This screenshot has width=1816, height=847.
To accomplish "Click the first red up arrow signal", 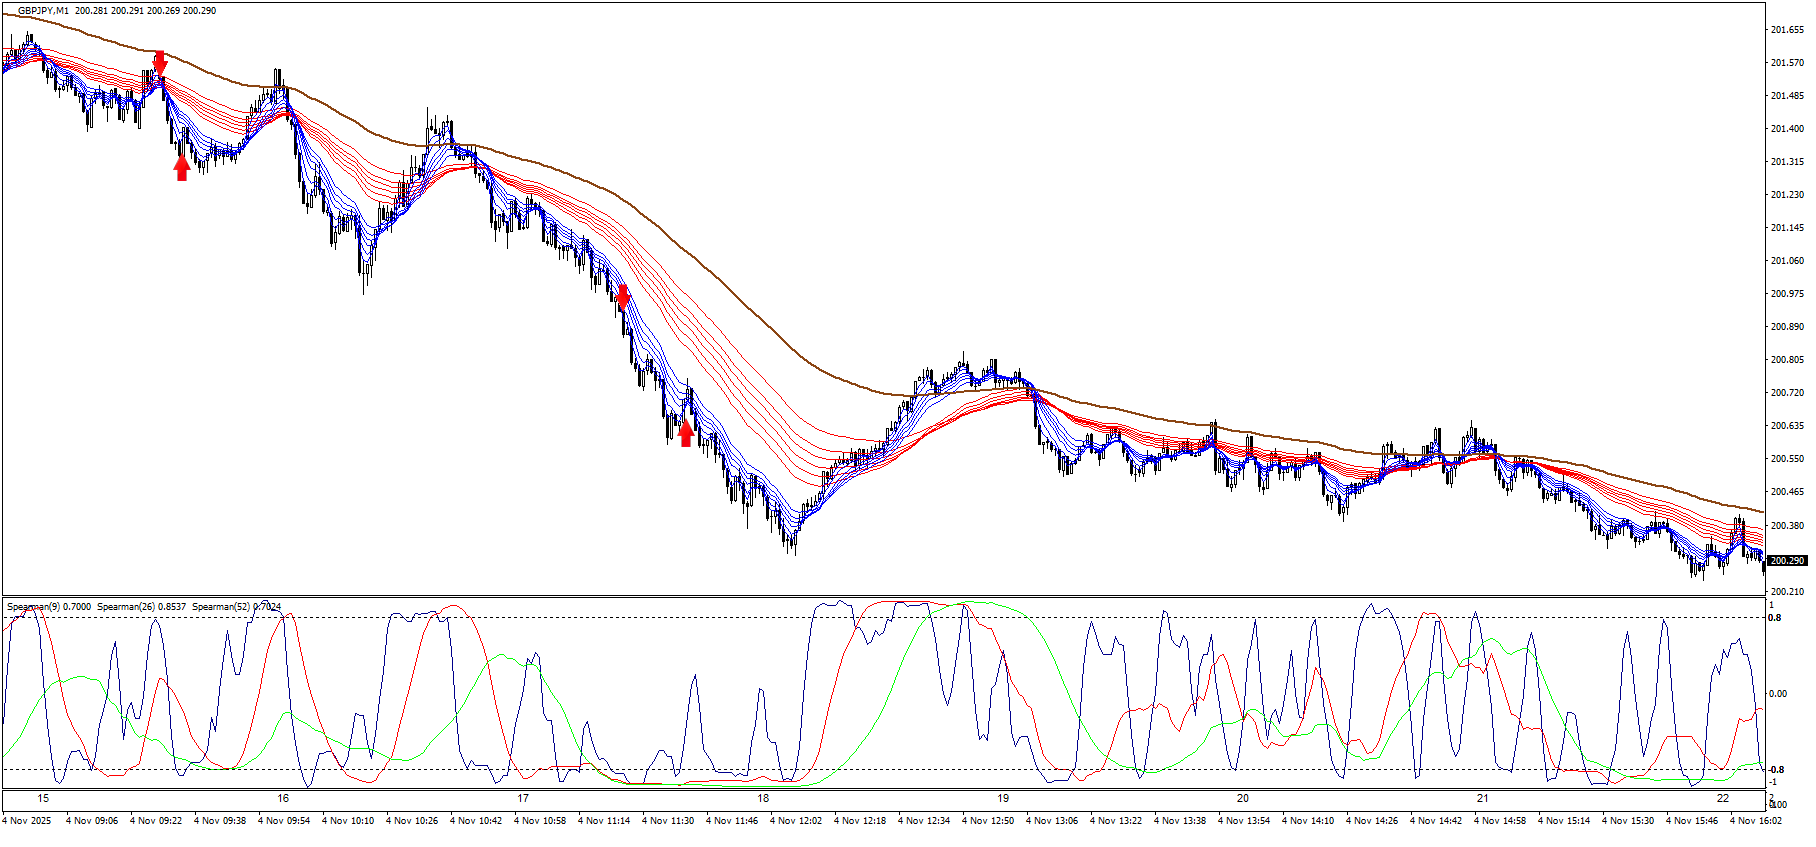I will [x=181, y=168].
